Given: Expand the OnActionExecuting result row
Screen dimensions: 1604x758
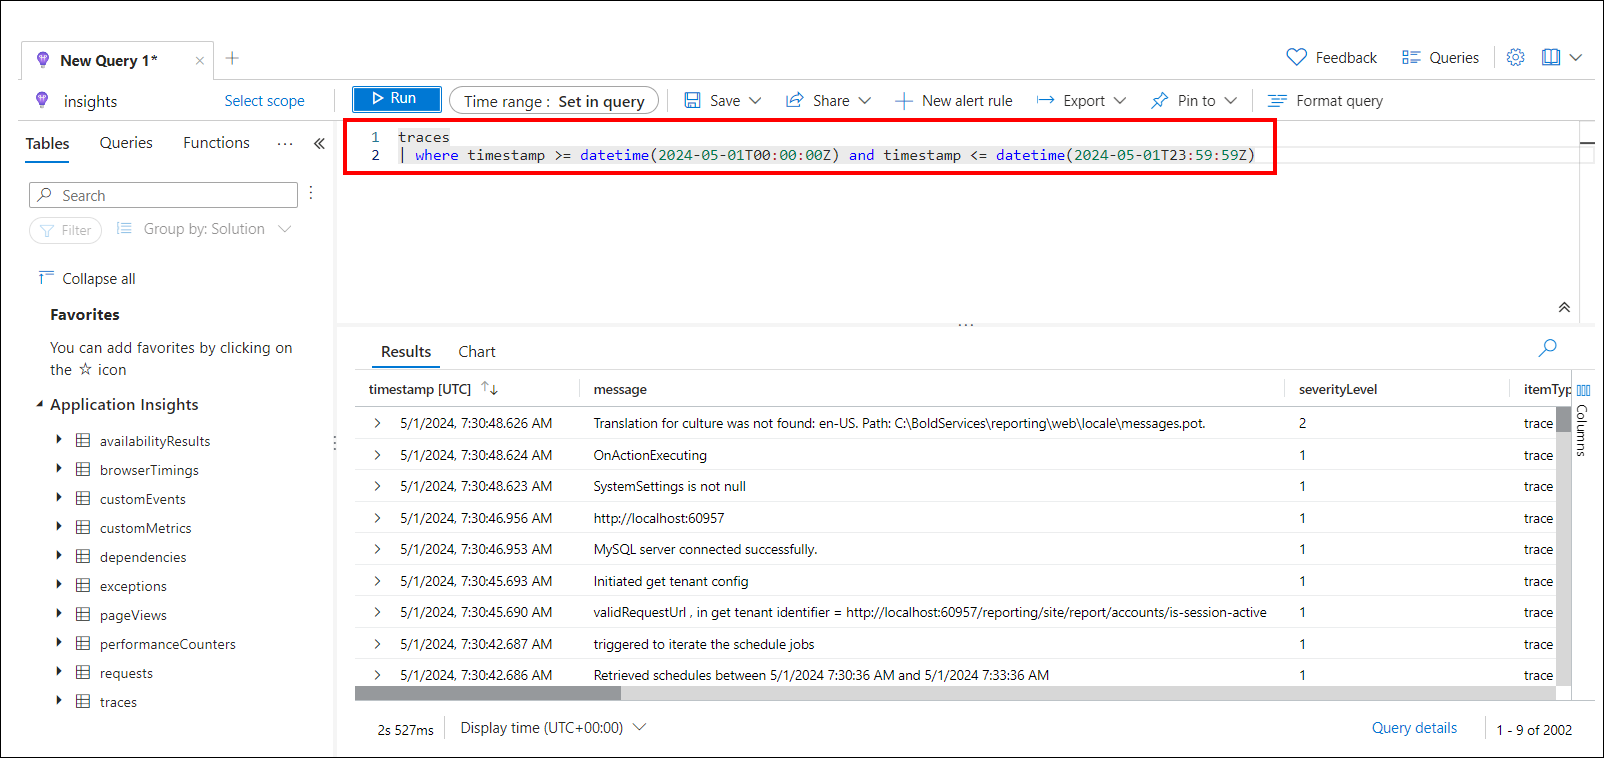Looking at the screenshot, I should tap(377, 455).
